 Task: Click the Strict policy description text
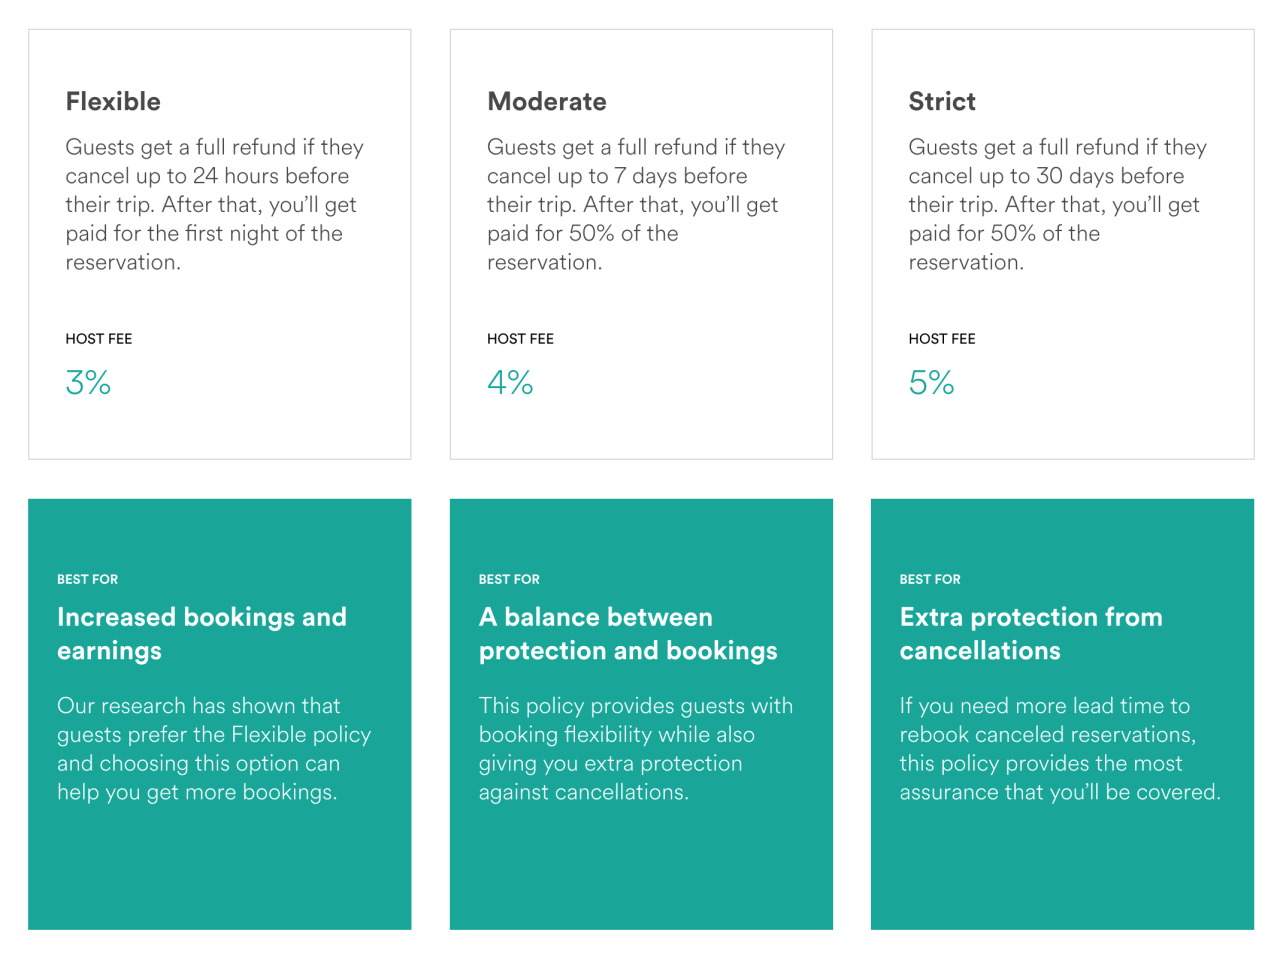(1057, 205)
